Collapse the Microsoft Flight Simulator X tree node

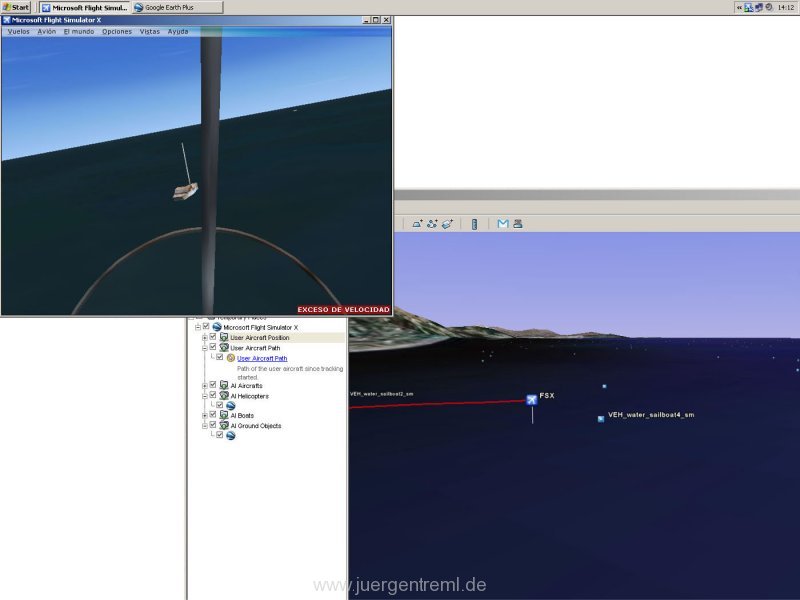tap(198, 327)
